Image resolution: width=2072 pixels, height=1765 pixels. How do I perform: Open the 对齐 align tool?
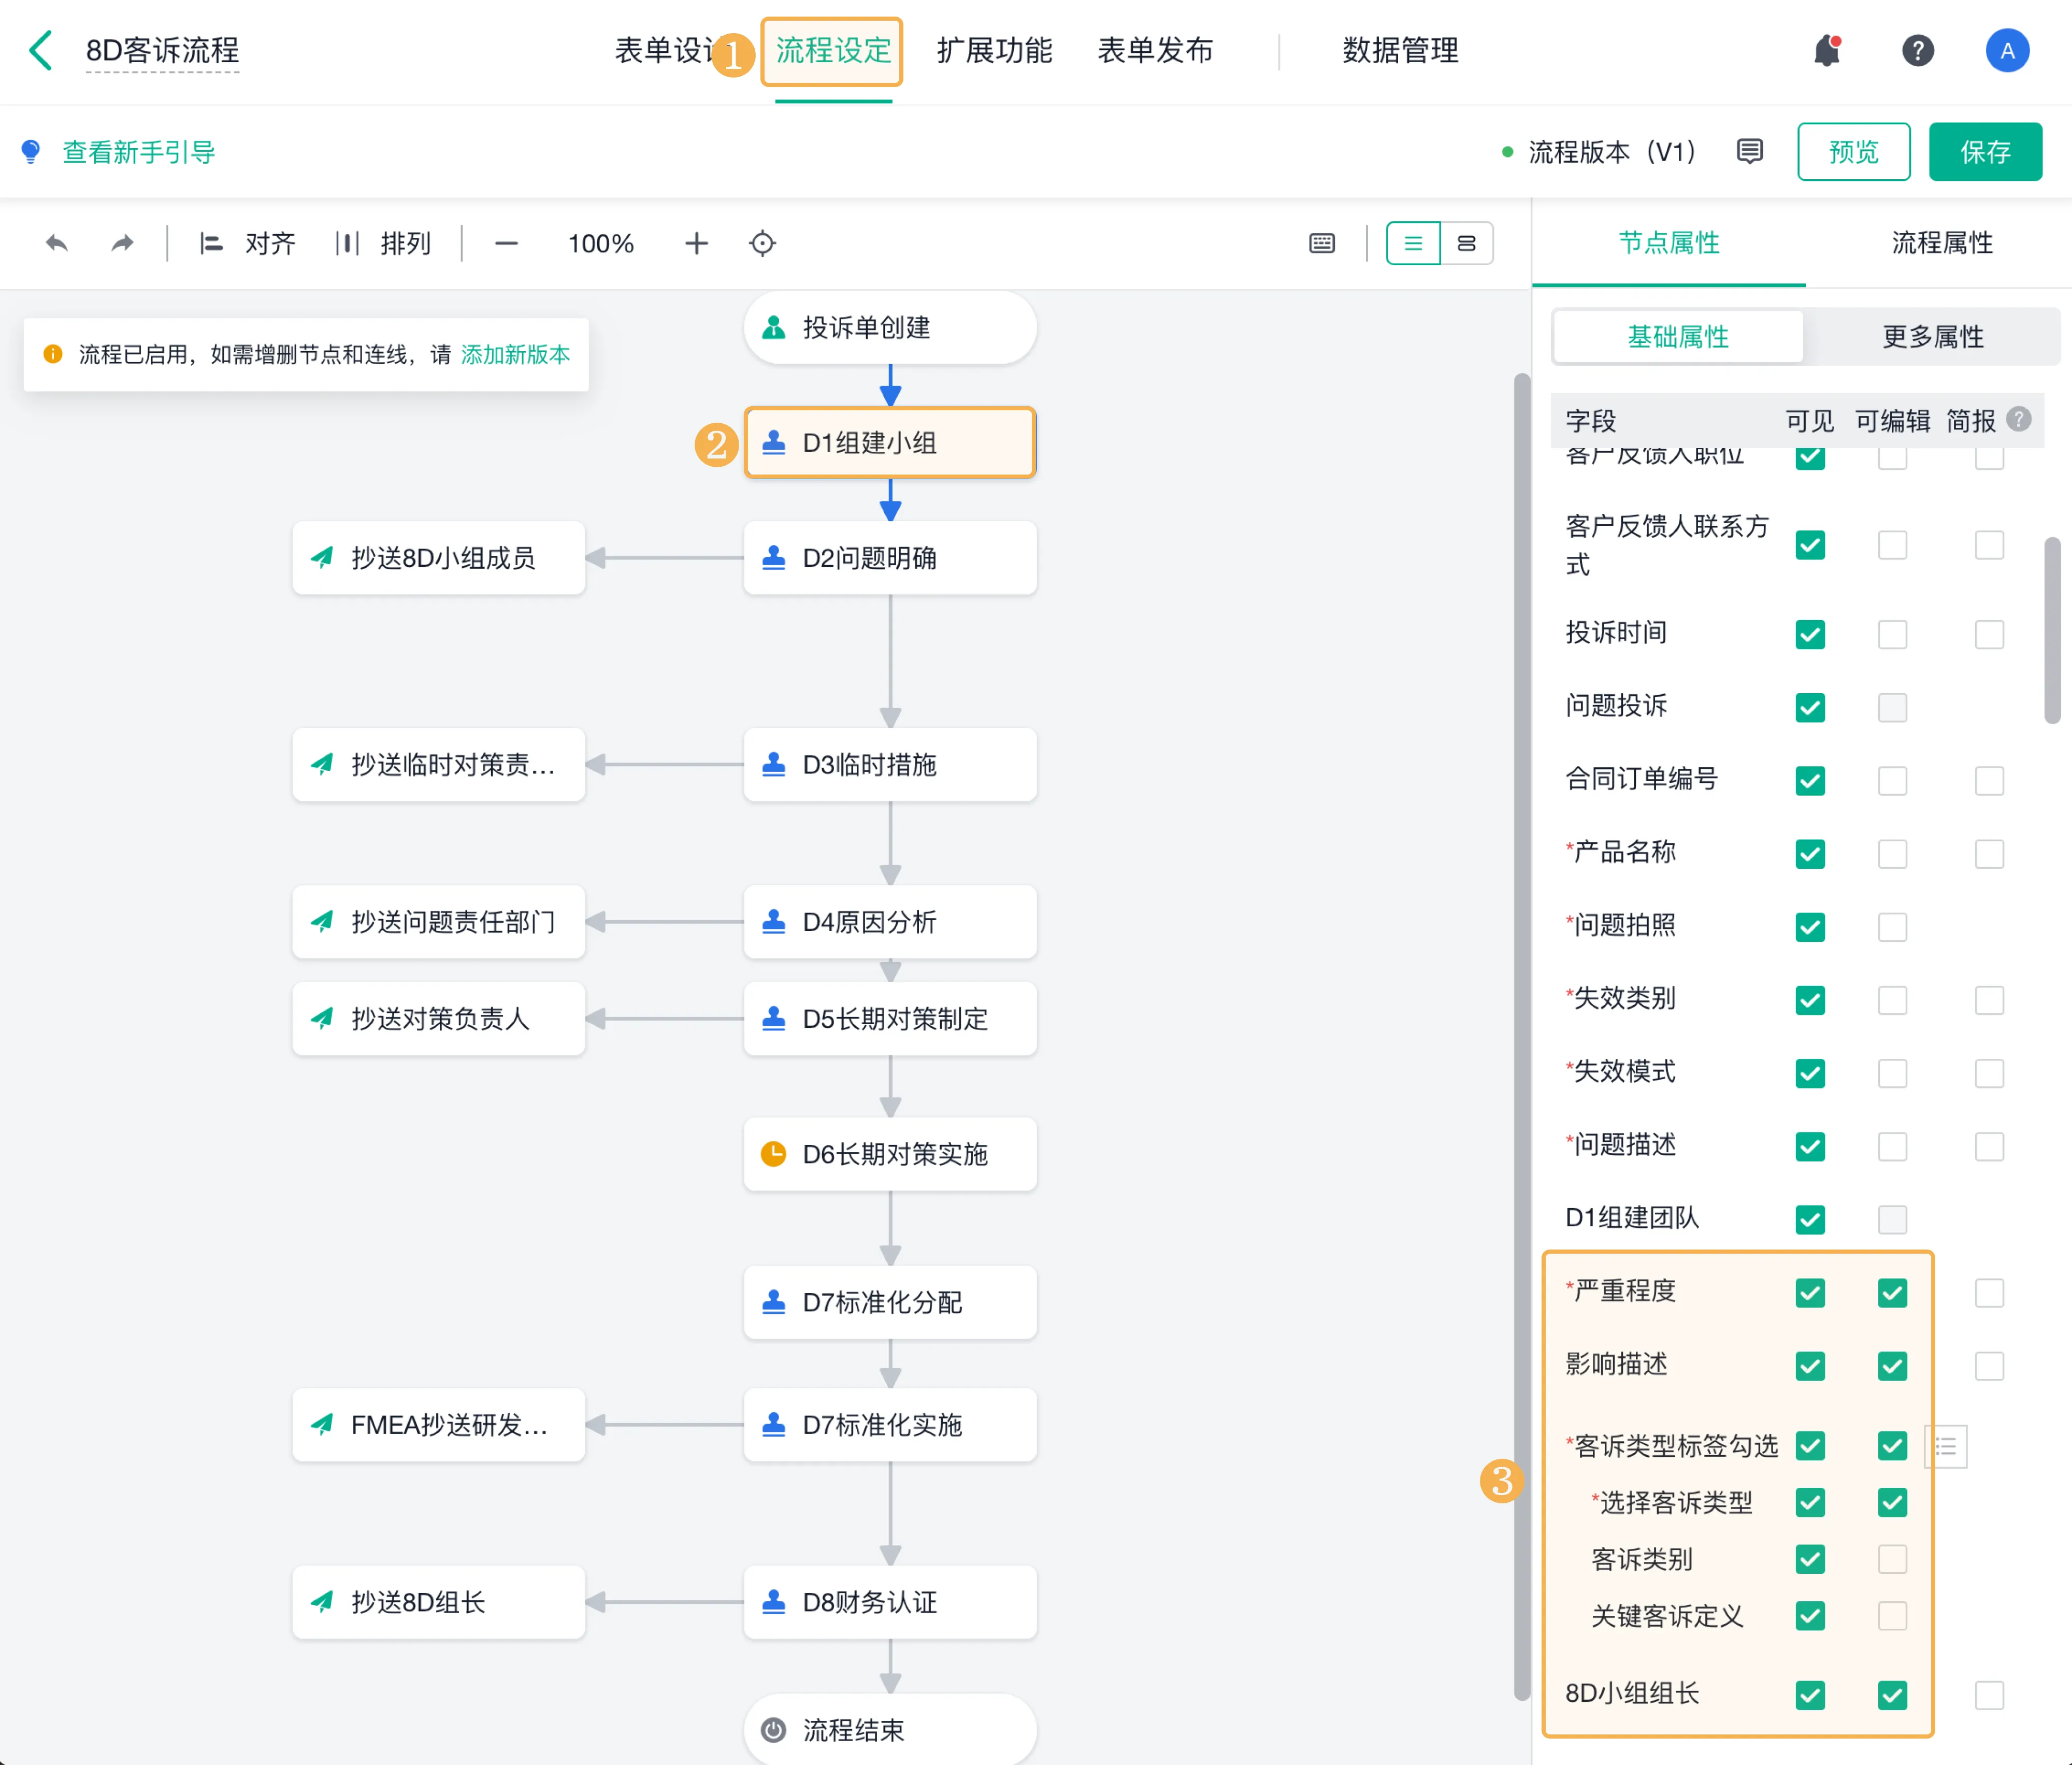[x=247, y=243]
